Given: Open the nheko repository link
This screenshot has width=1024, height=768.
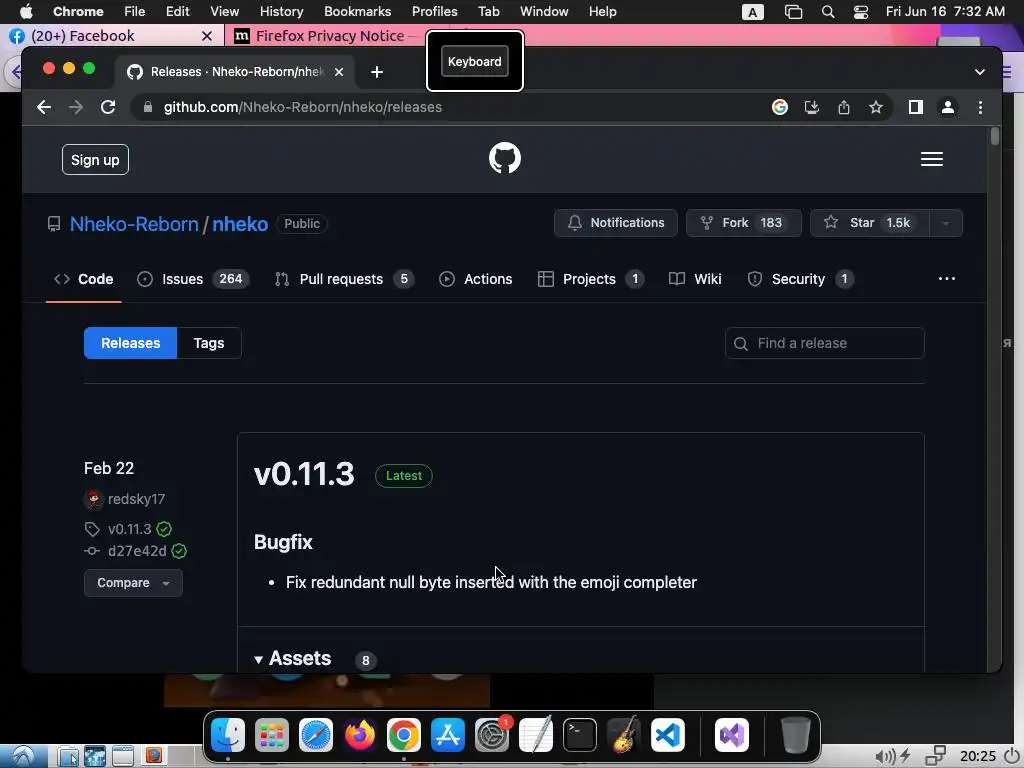Looking at the screenshot, I should 240,224.
